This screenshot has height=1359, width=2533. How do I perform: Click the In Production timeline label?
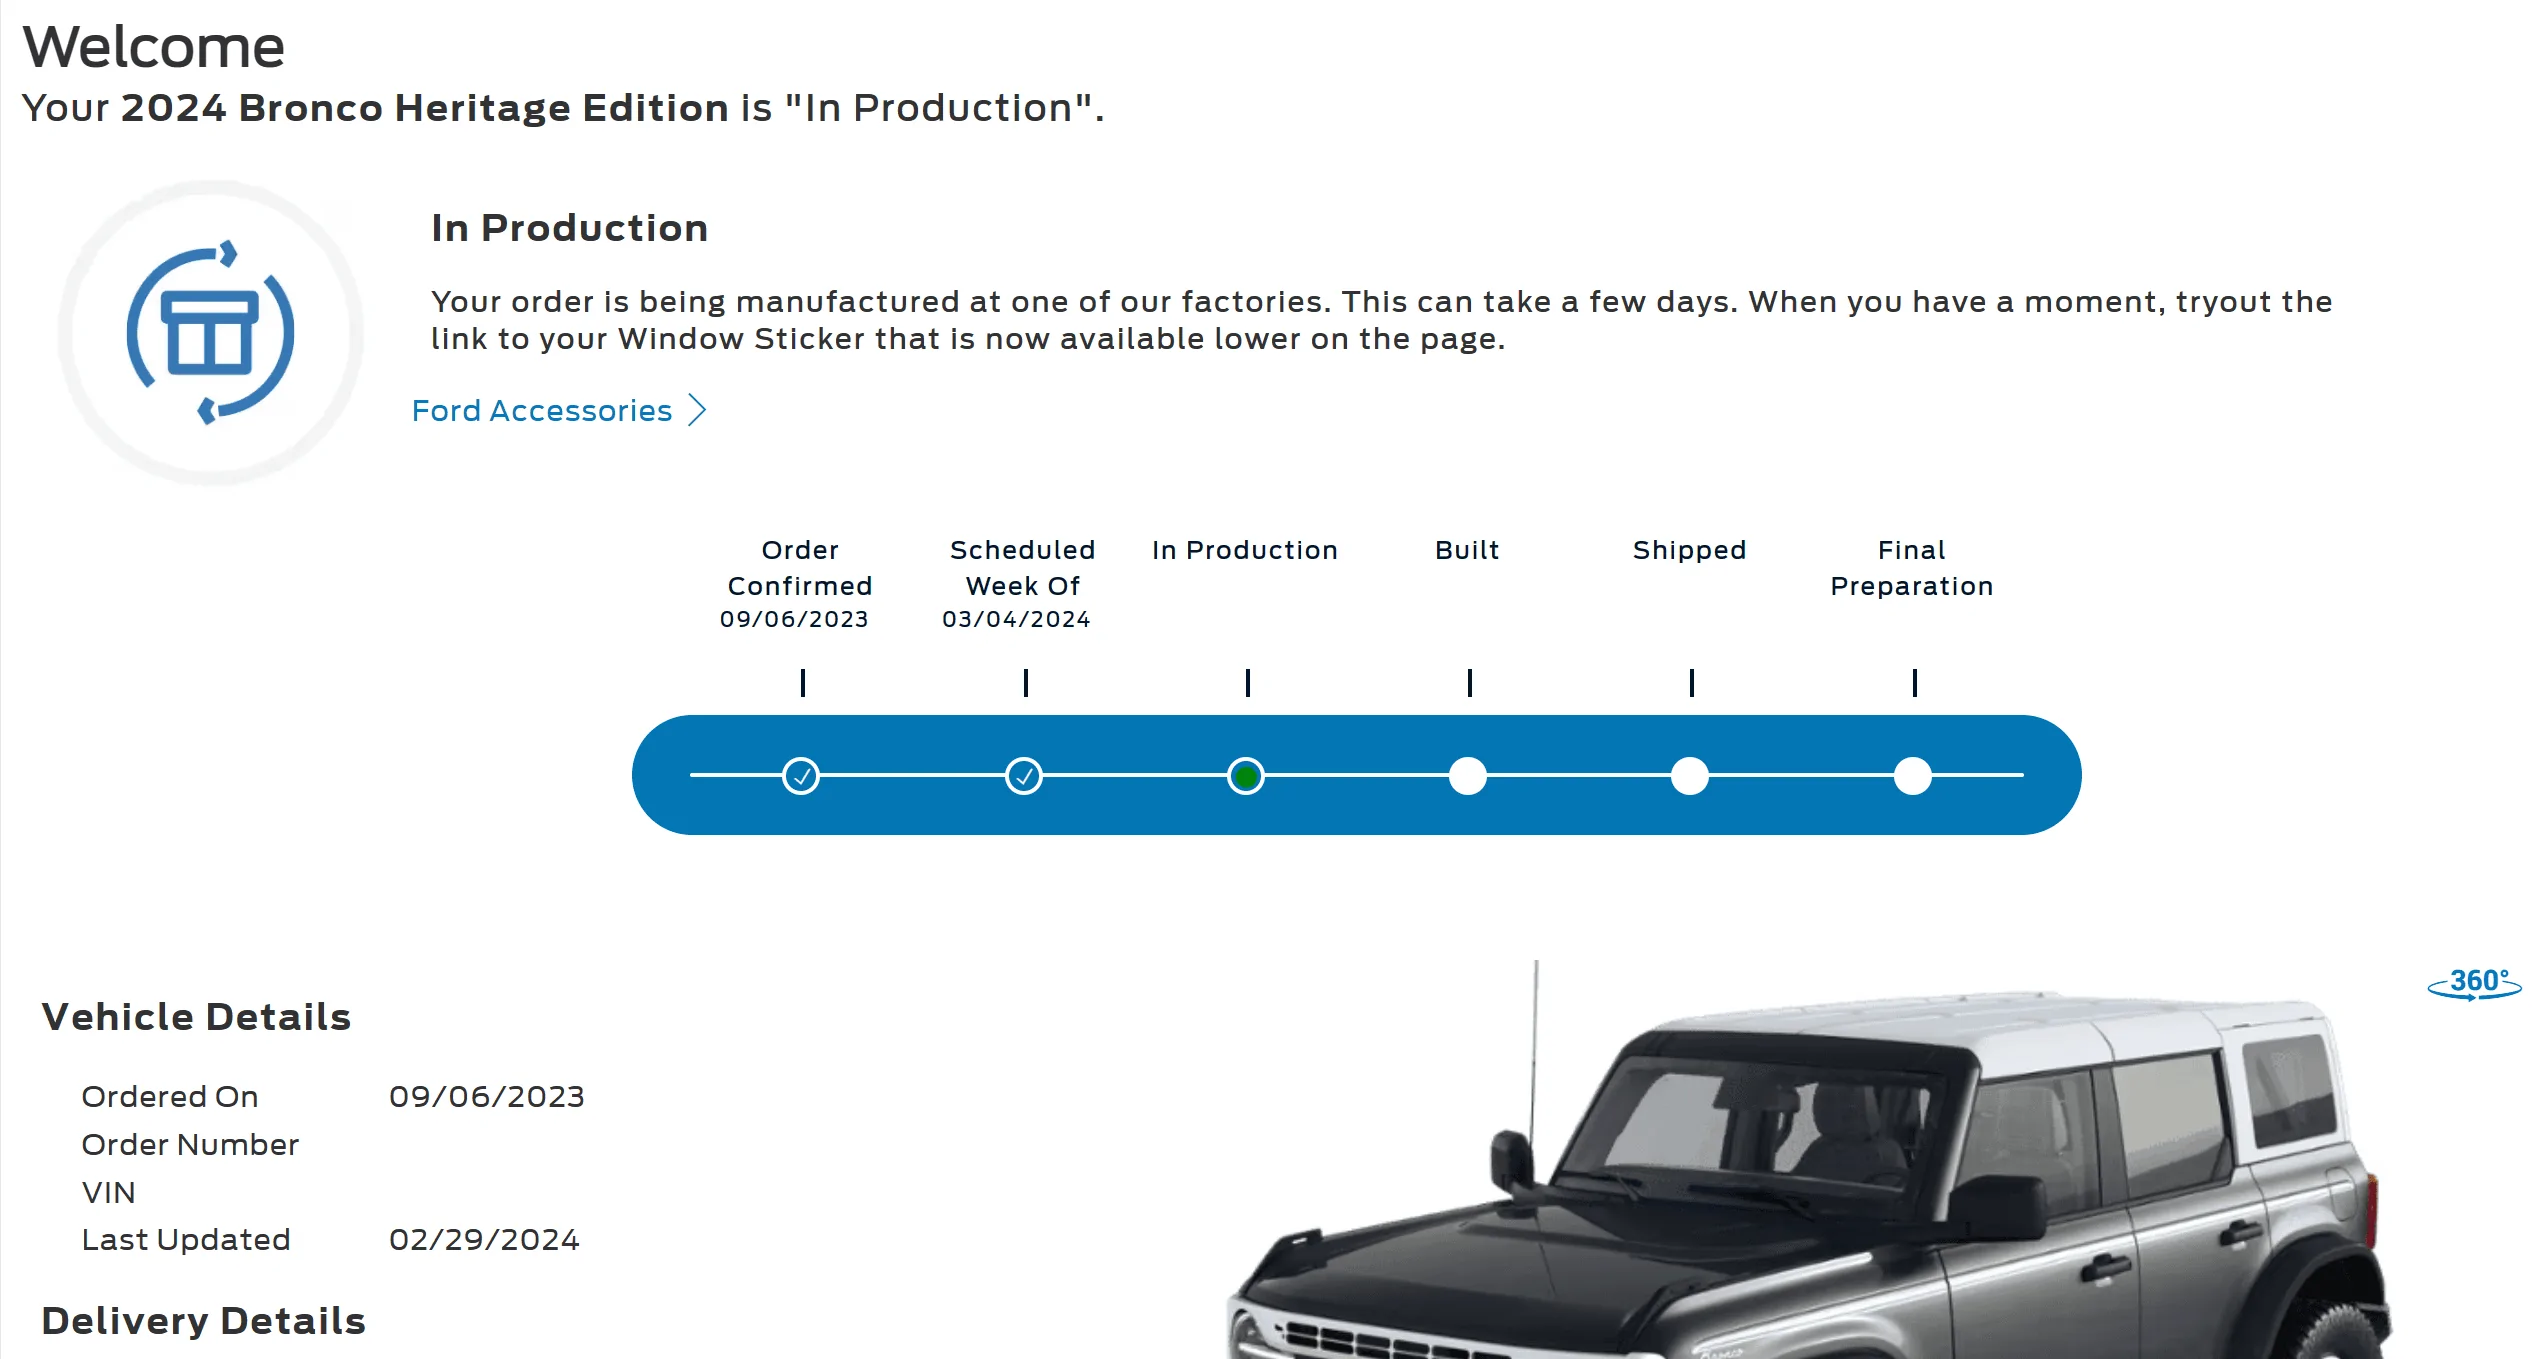[x=1245, y=551]
